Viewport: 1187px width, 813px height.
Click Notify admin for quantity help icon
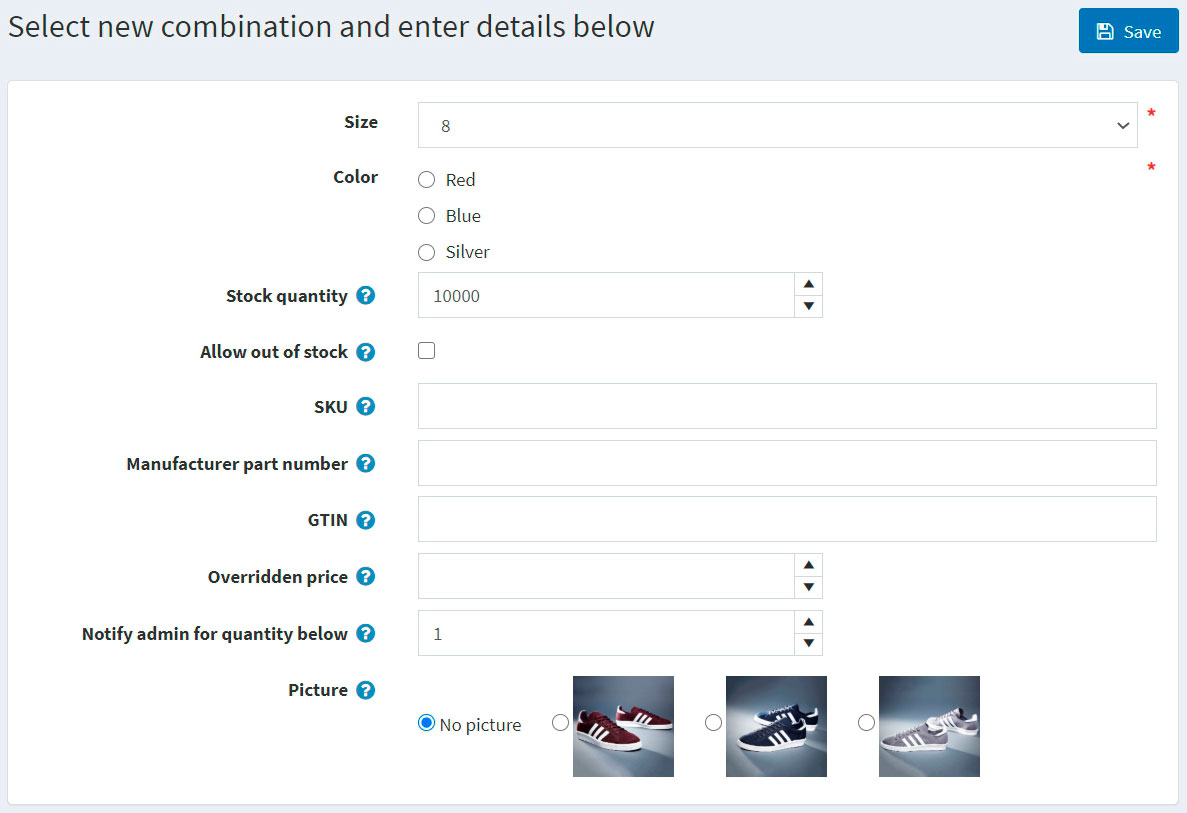click(x=366, y=634)
